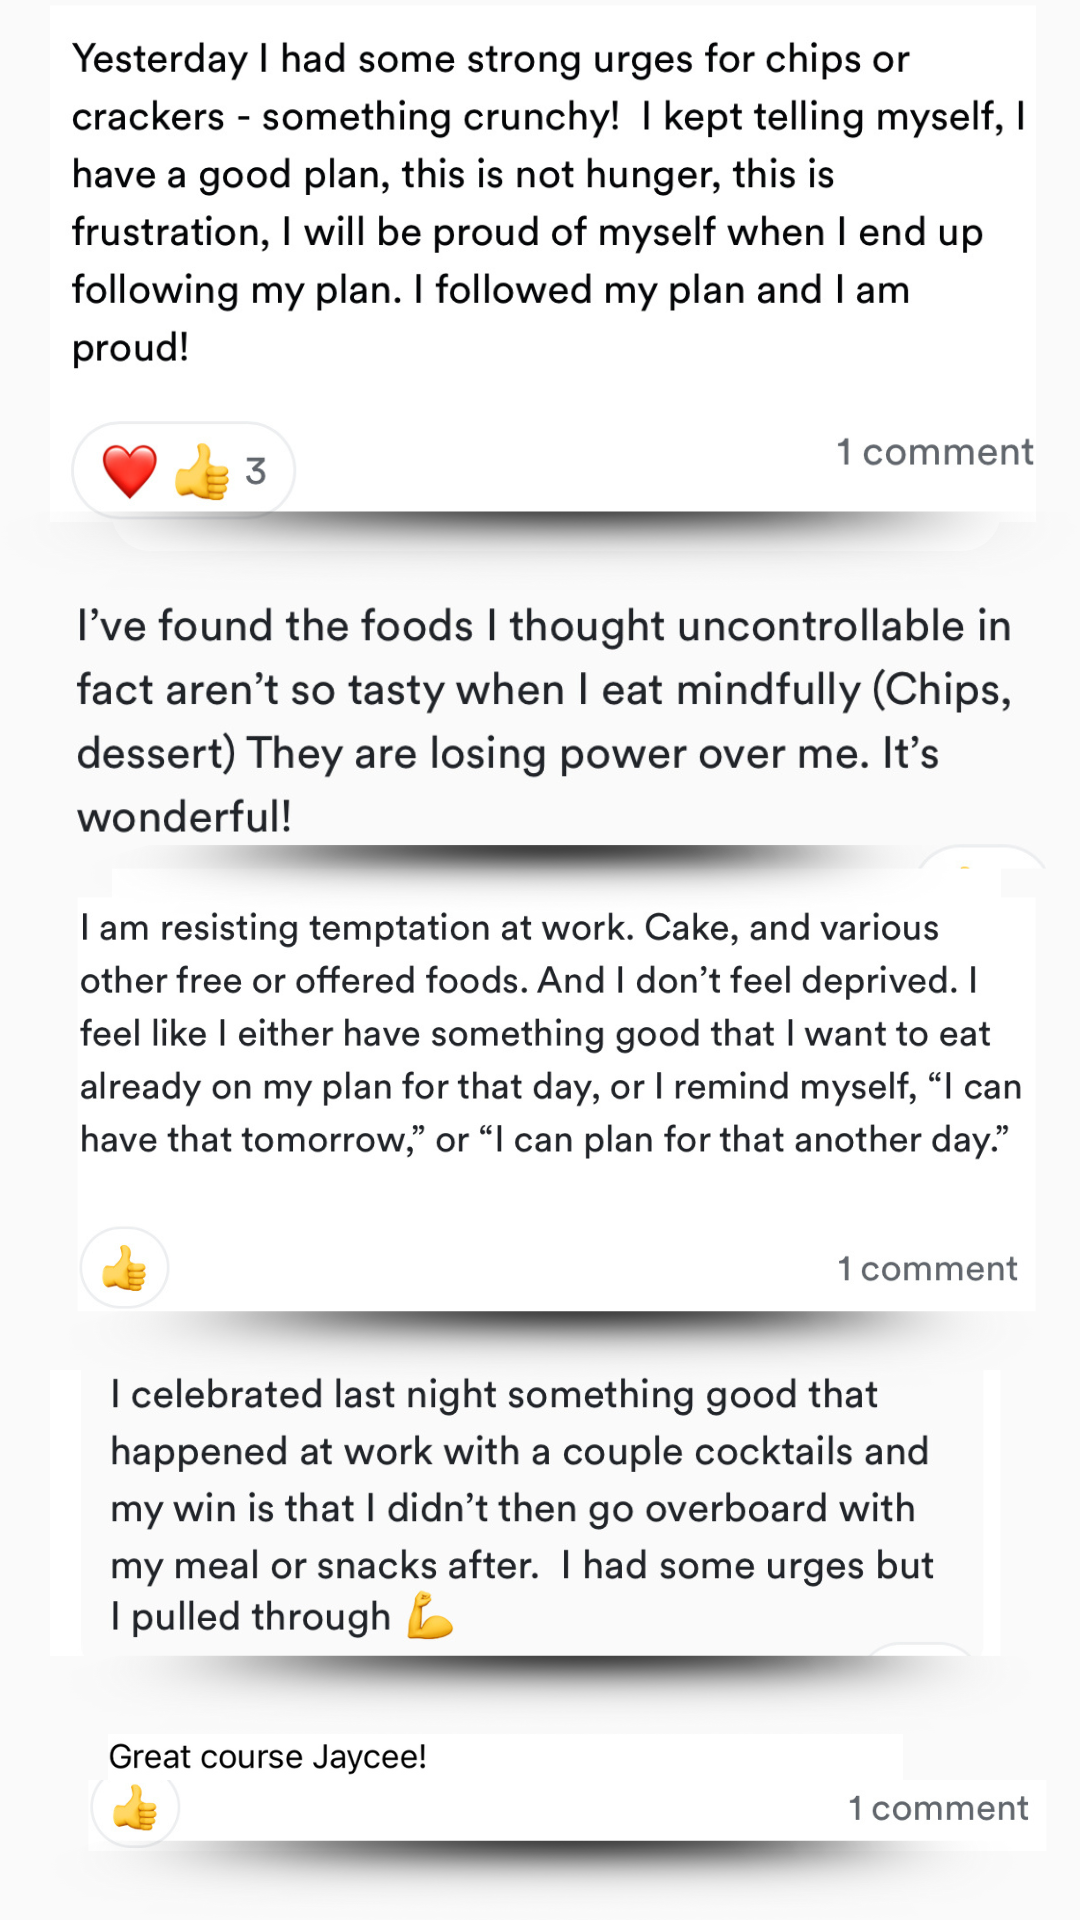Like the resisting temptation post with thumbs-up

[x=124, y=1268]
